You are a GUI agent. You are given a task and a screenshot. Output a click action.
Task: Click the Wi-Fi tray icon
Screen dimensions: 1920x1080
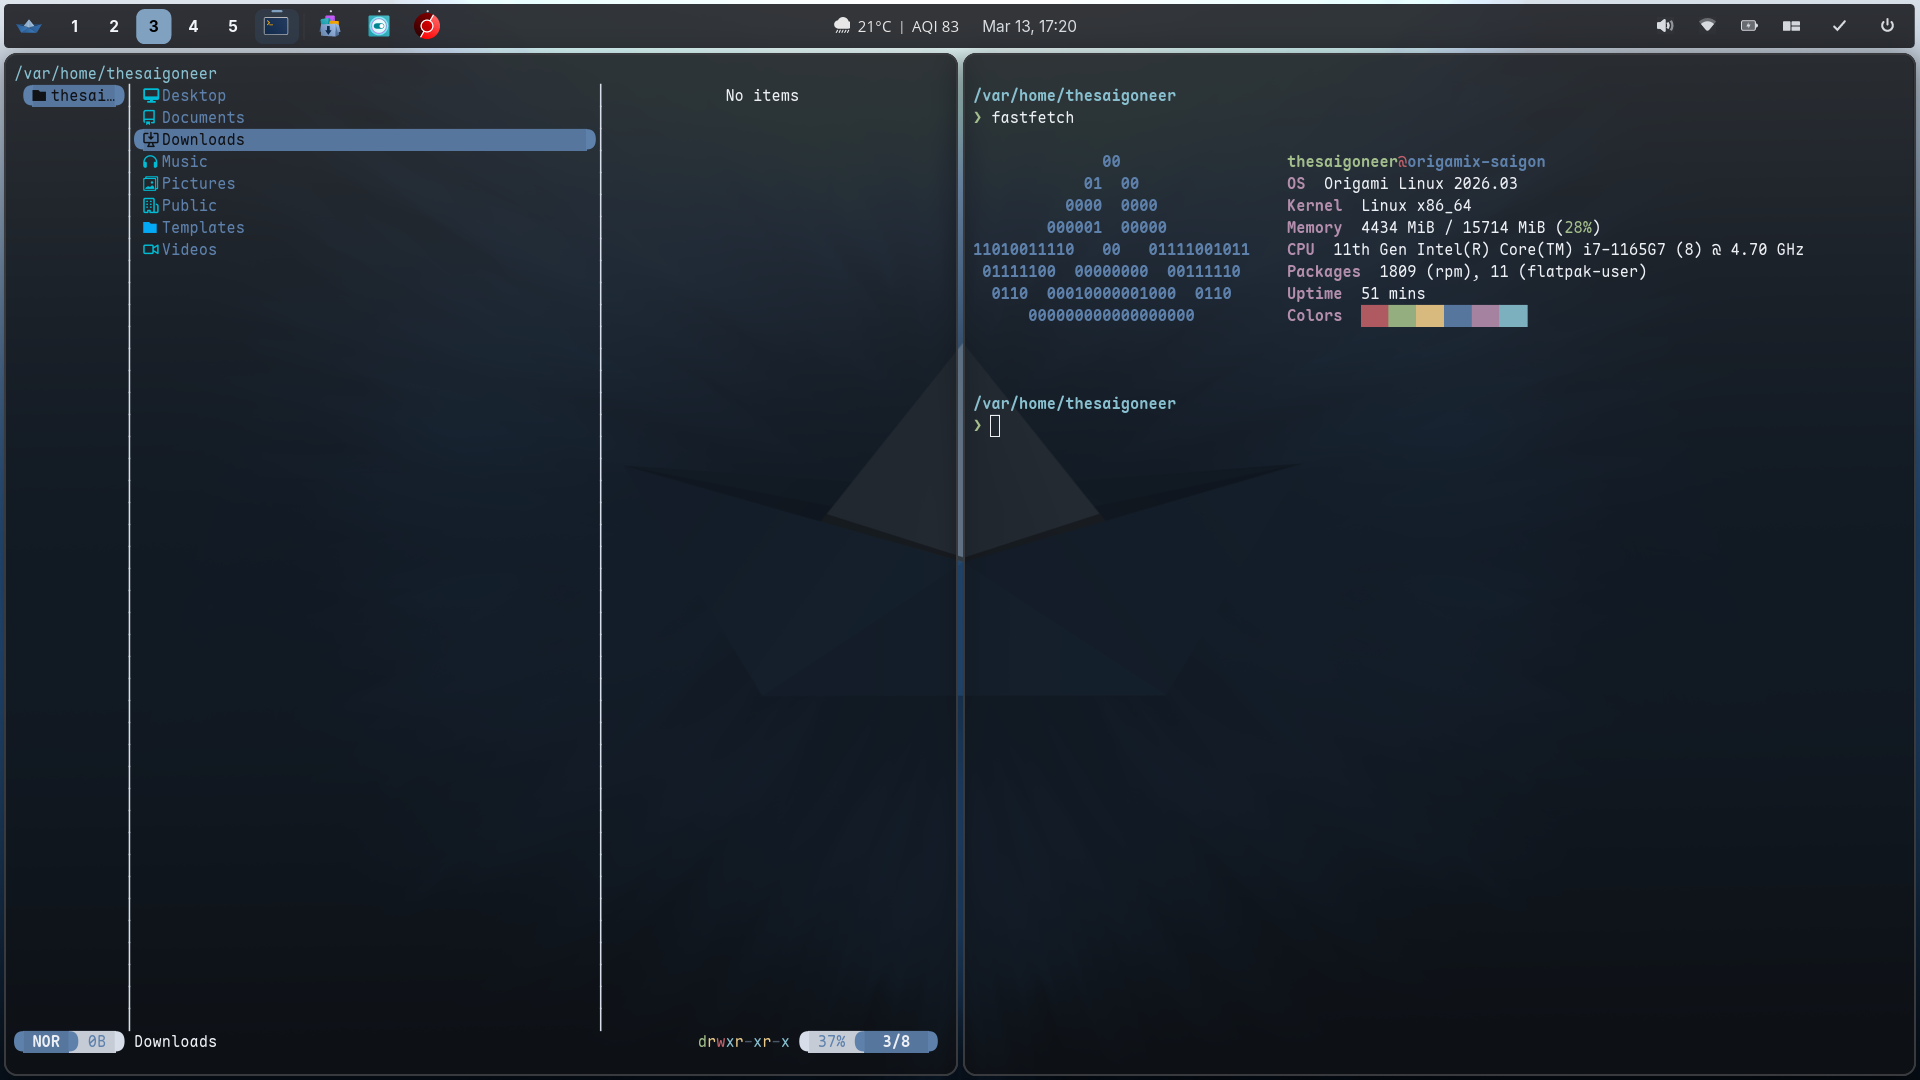(x=1707, y=26)
